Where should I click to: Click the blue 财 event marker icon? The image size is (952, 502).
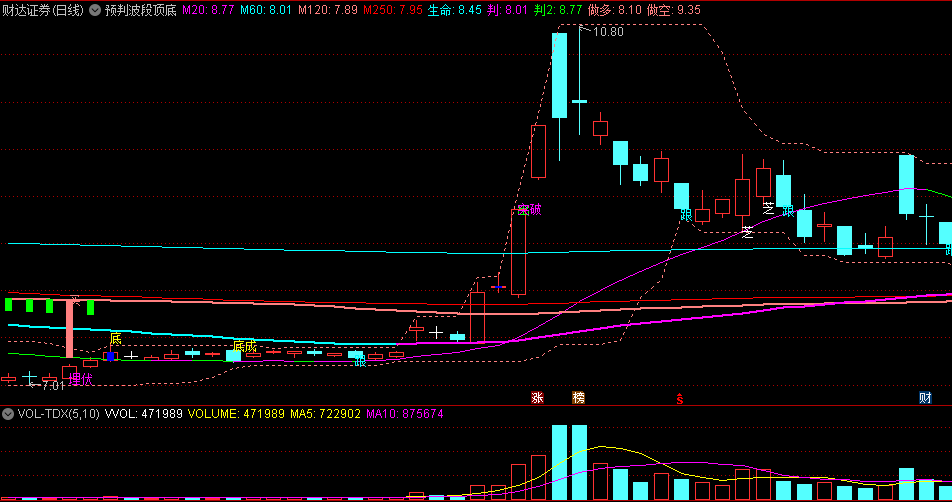pos(925,398)
